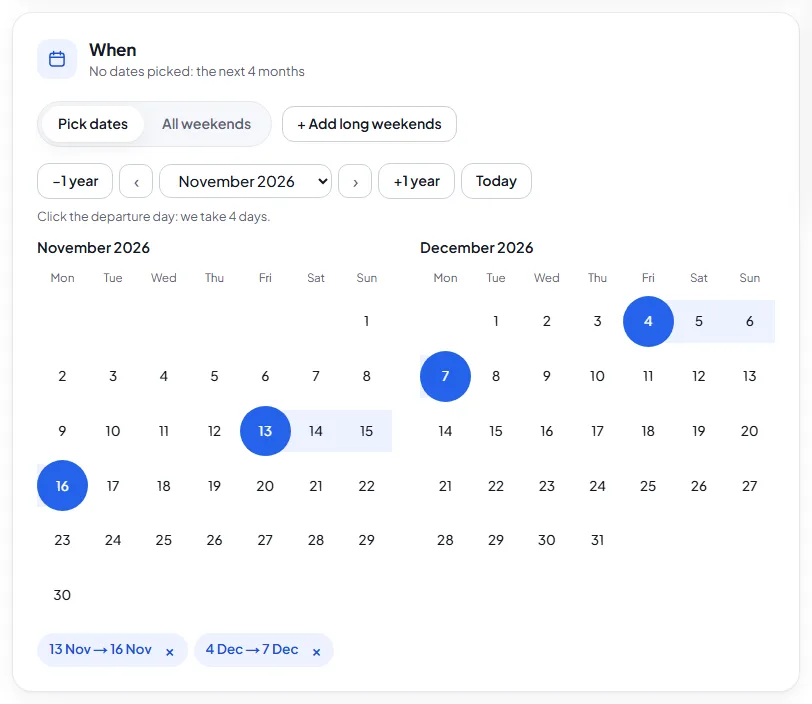Screen dimensions: 812x704
Task: Click selected November 16 end day
Action: click(x=62, y=486)
